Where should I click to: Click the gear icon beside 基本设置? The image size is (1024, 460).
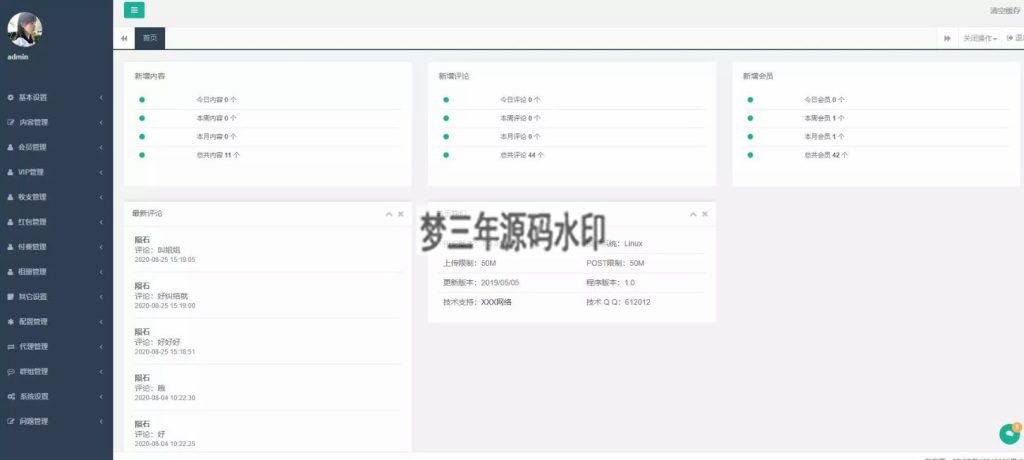[x=10, y=97]
